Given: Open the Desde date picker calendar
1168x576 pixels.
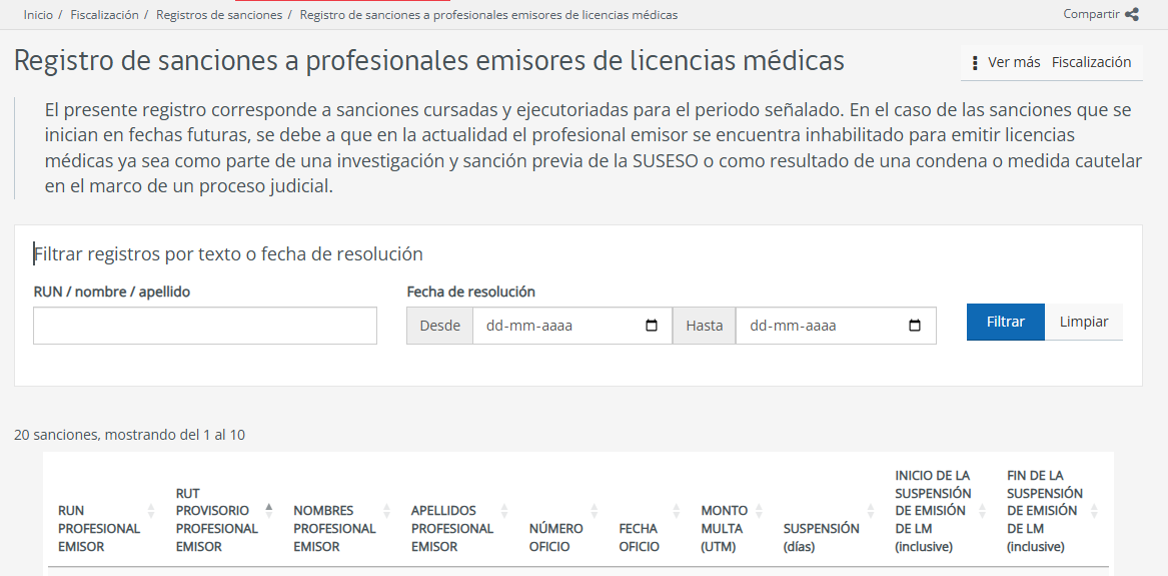Looking at the screenshot, I should (651, 325).
